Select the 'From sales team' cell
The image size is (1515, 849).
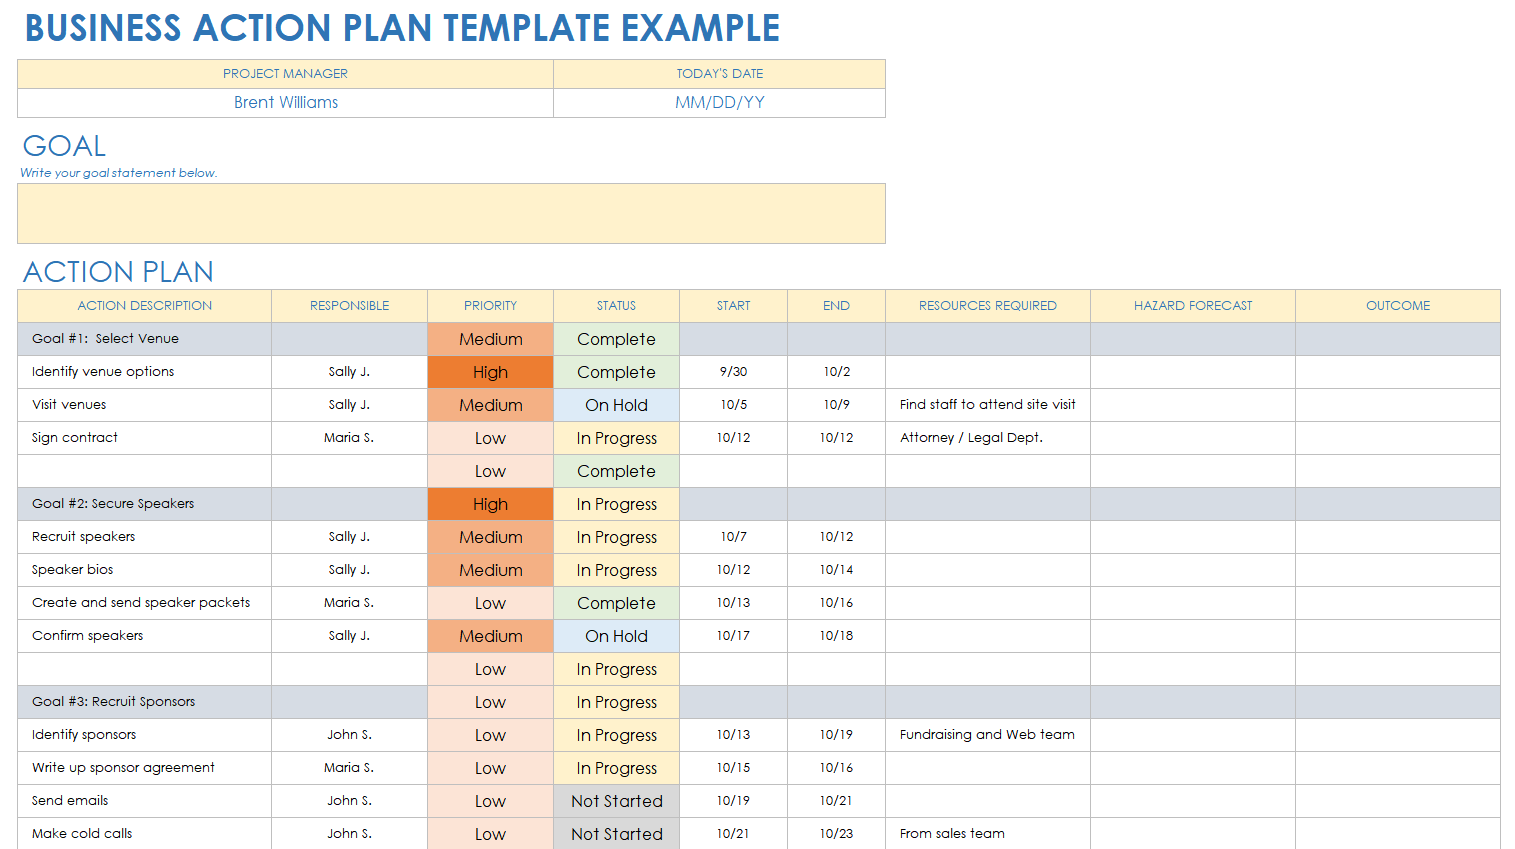(x=988, y=834)
